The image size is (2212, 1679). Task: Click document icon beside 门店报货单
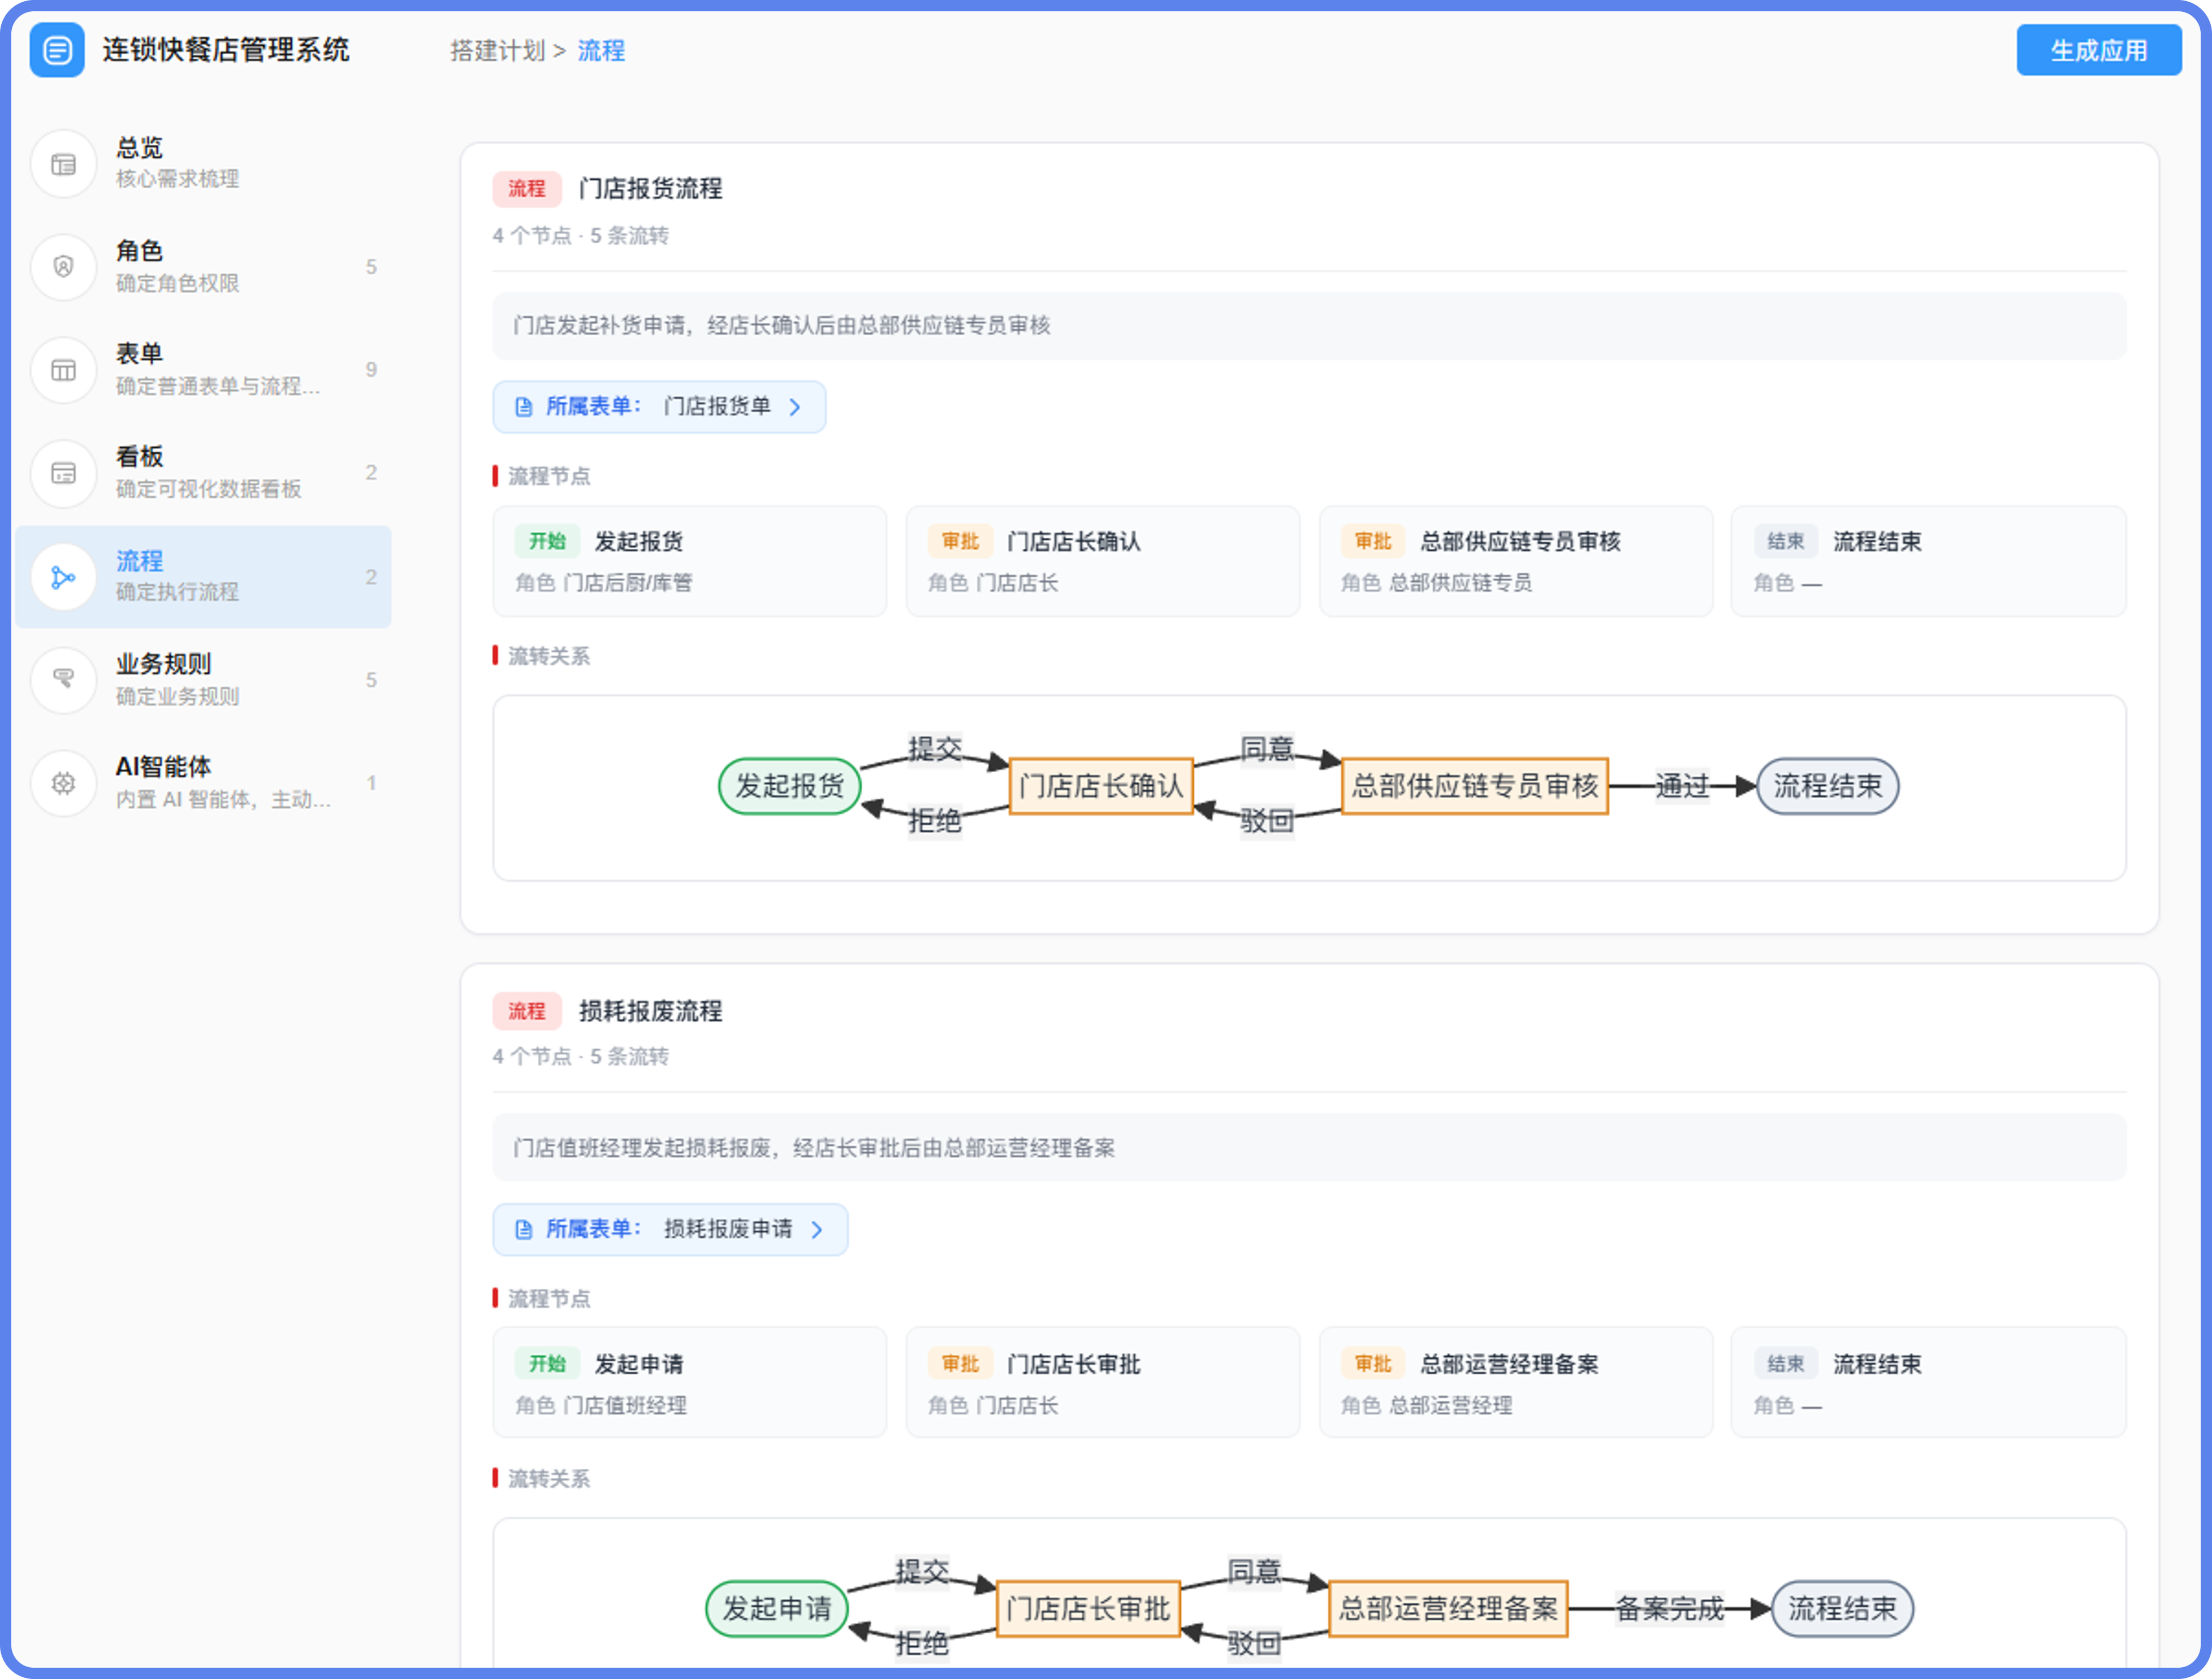[523, 407]
